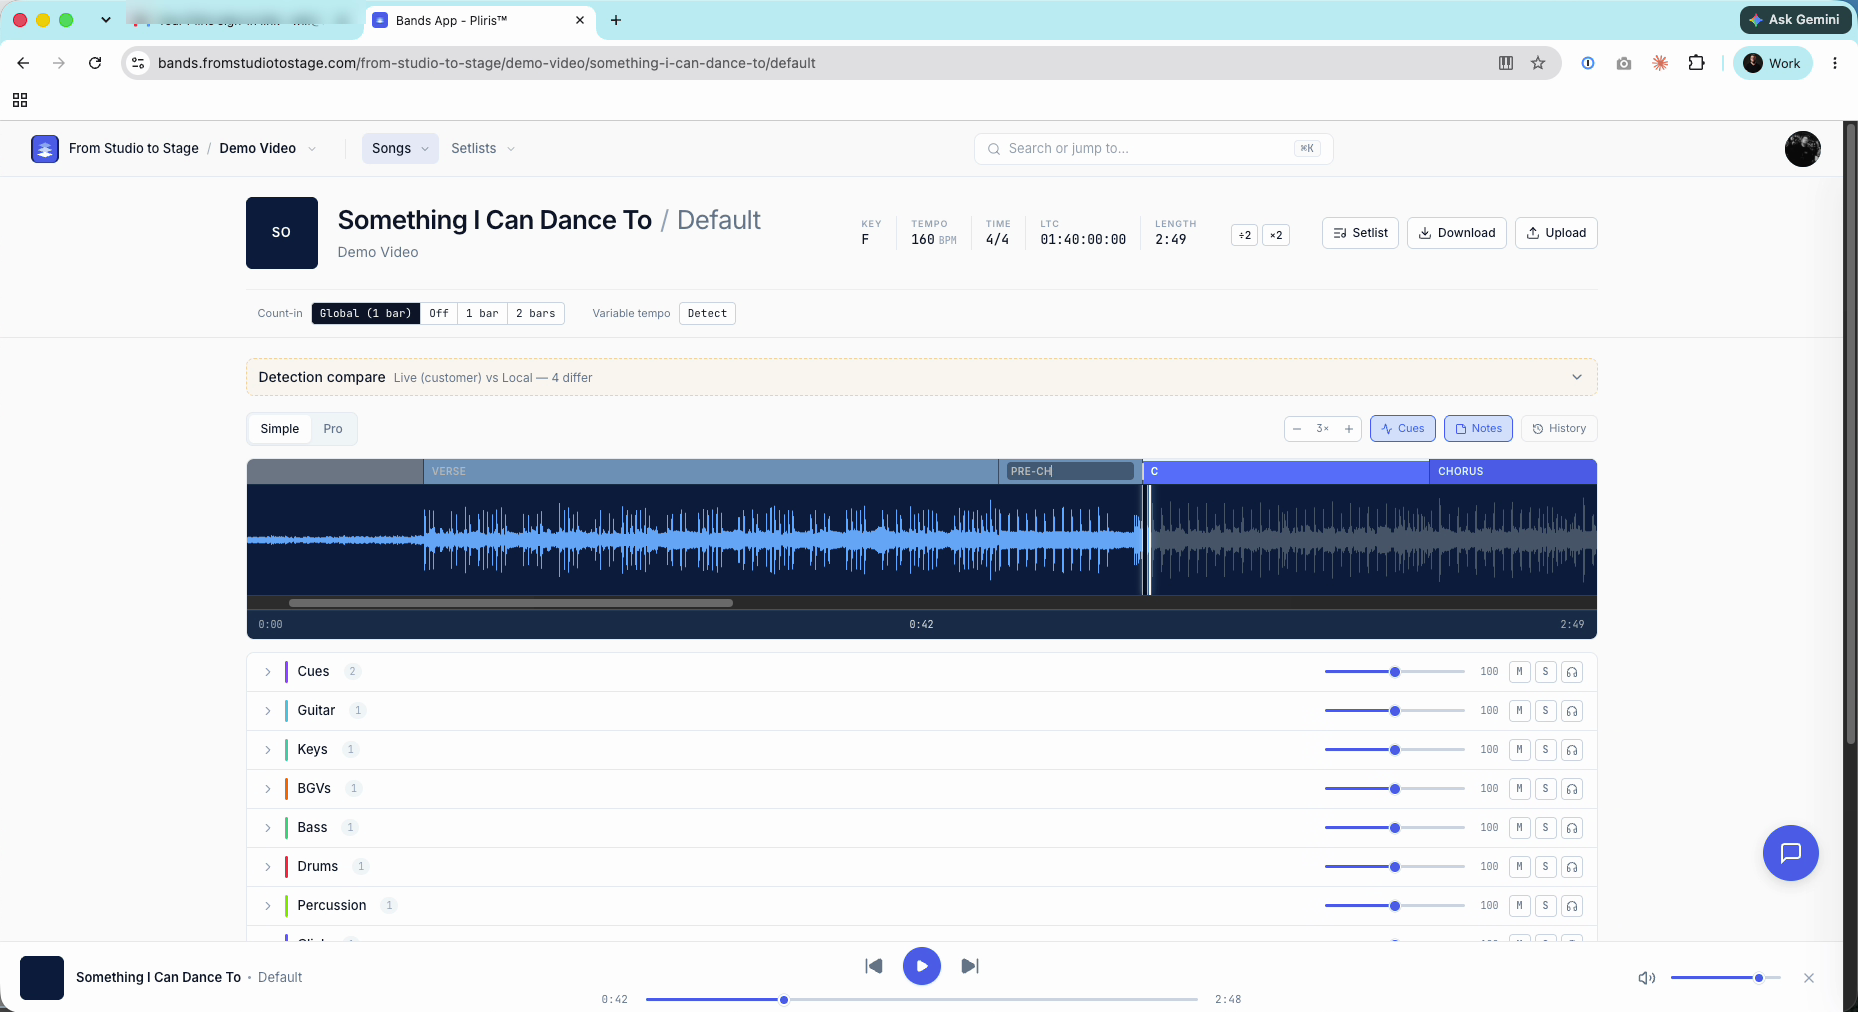Click the Detect variable tempo button
Viewport: 1858px width, 1012px height.
coord(707,314)
